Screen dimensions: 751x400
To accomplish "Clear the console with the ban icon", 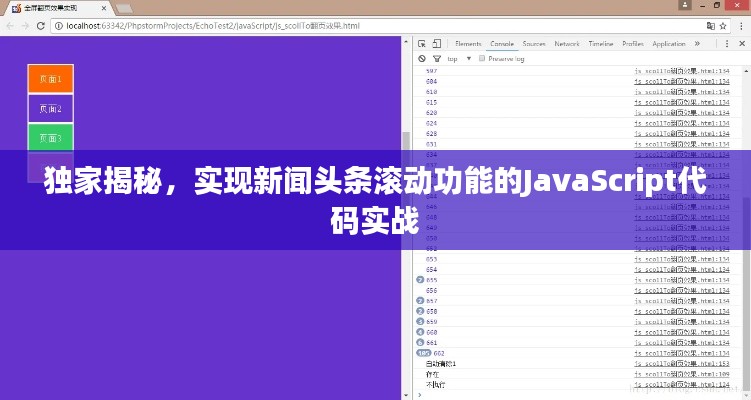I will click(x=422, y=59).
